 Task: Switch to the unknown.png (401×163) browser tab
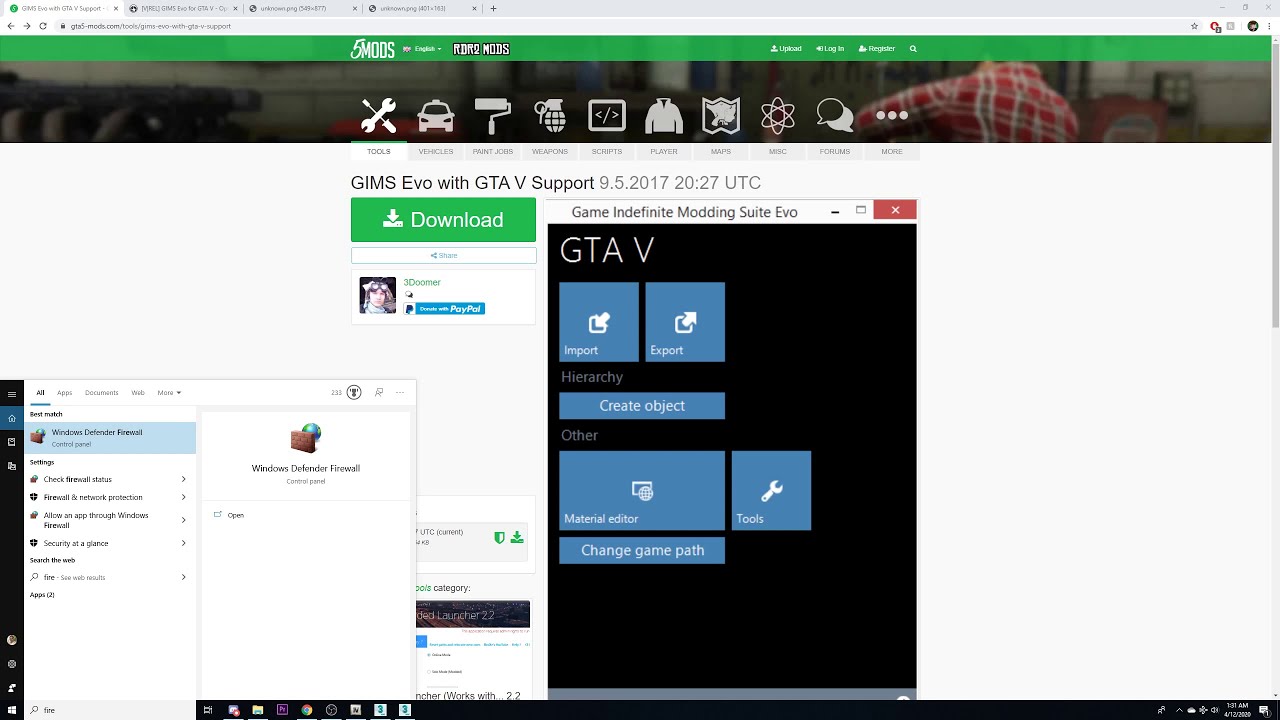click(x=420, y=8)
